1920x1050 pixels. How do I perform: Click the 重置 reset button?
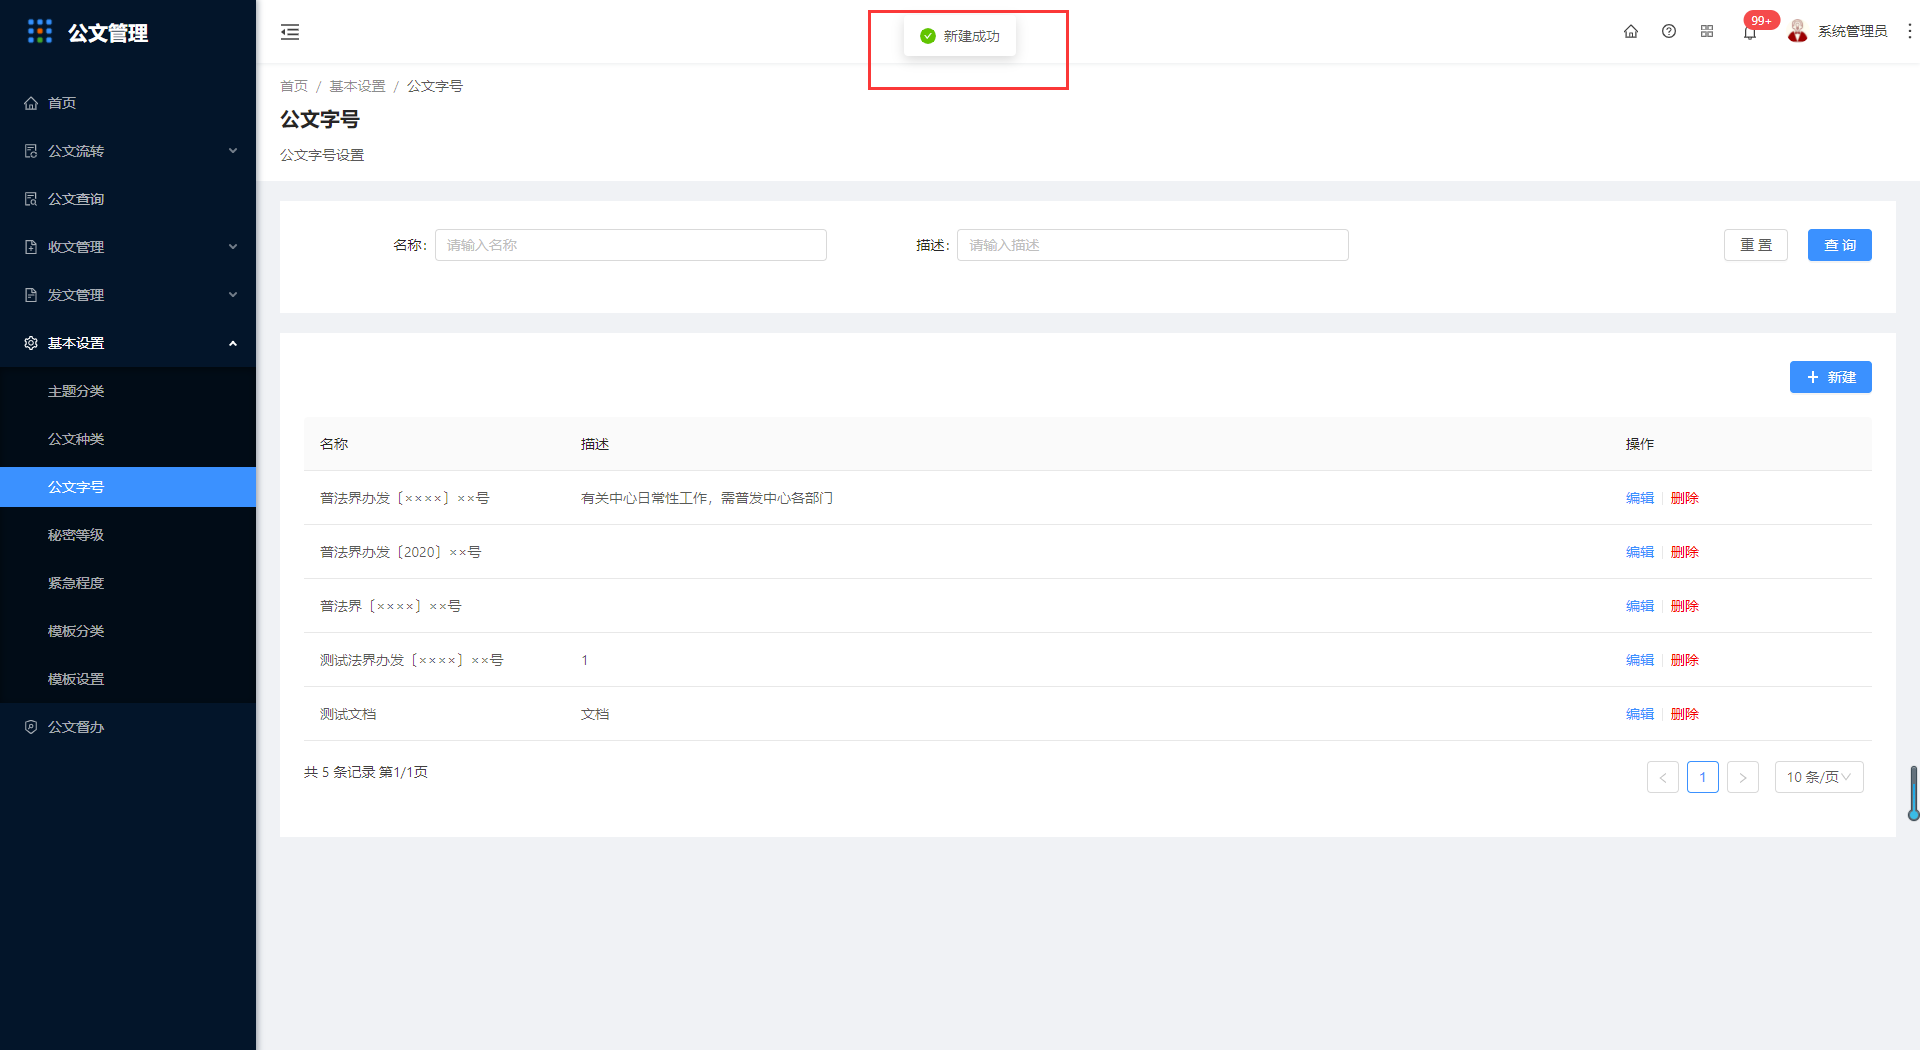1756,245
